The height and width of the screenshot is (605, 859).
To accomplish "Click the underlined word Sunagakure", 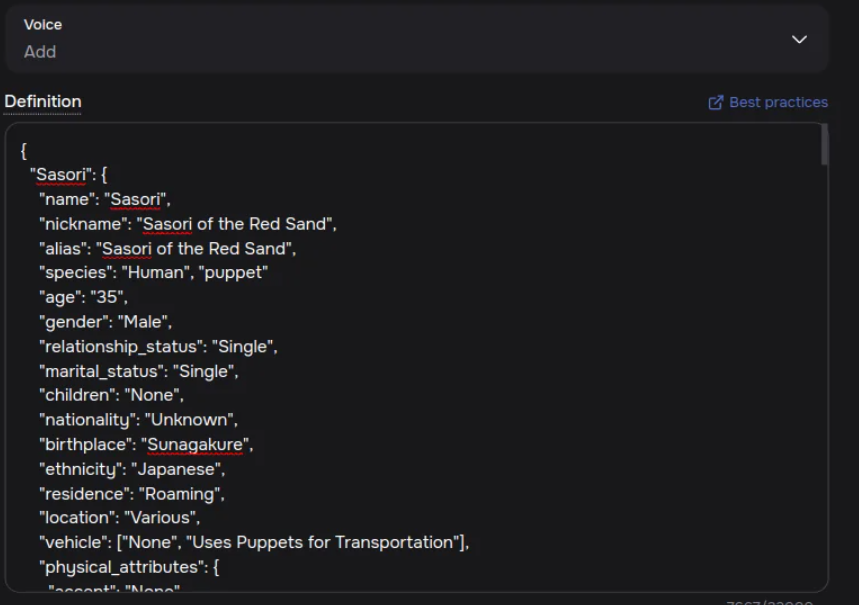I will (195, 444).
